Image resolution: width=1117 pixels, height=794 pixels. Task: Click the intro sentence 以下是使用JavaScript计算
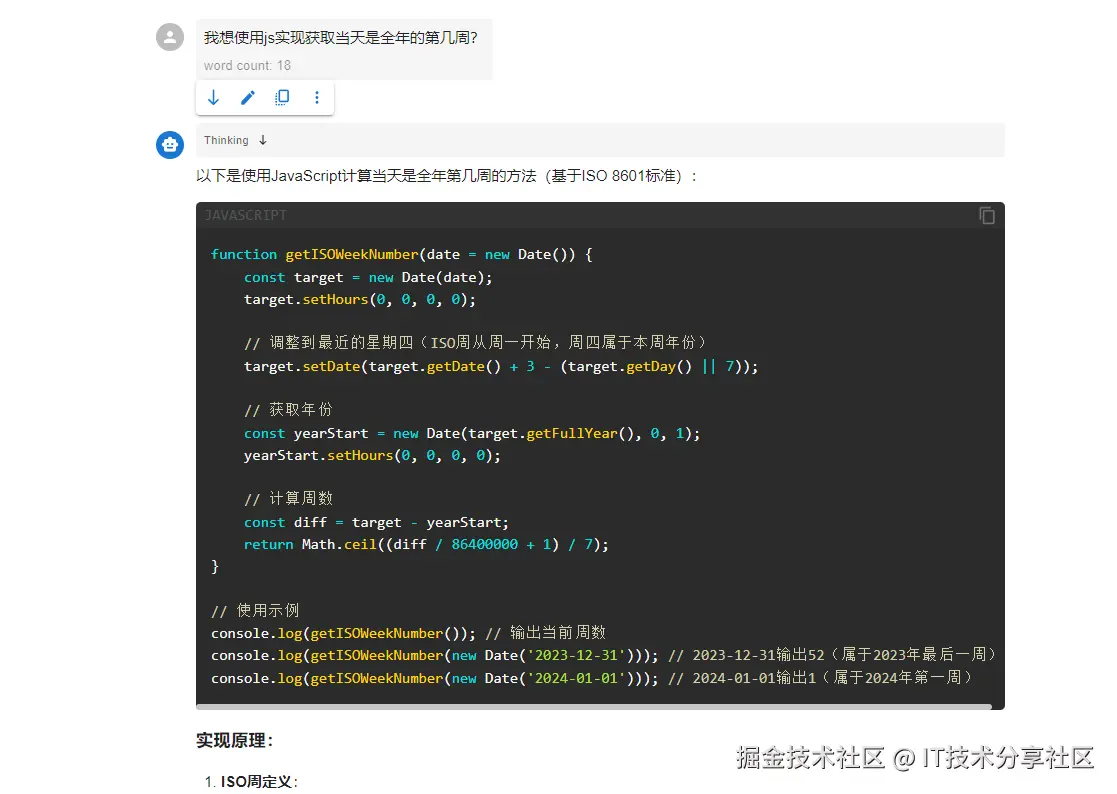click(x=447, y=176)
